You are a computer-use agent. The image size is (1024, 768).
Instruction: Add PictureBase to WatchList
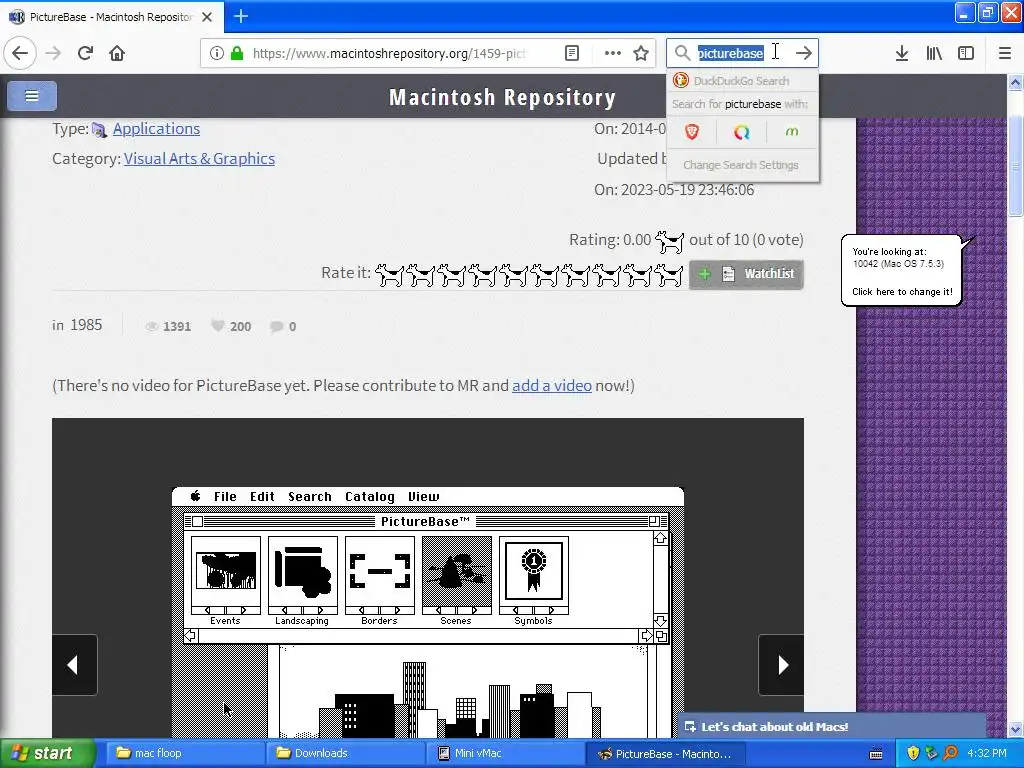[x=746, y=274]
